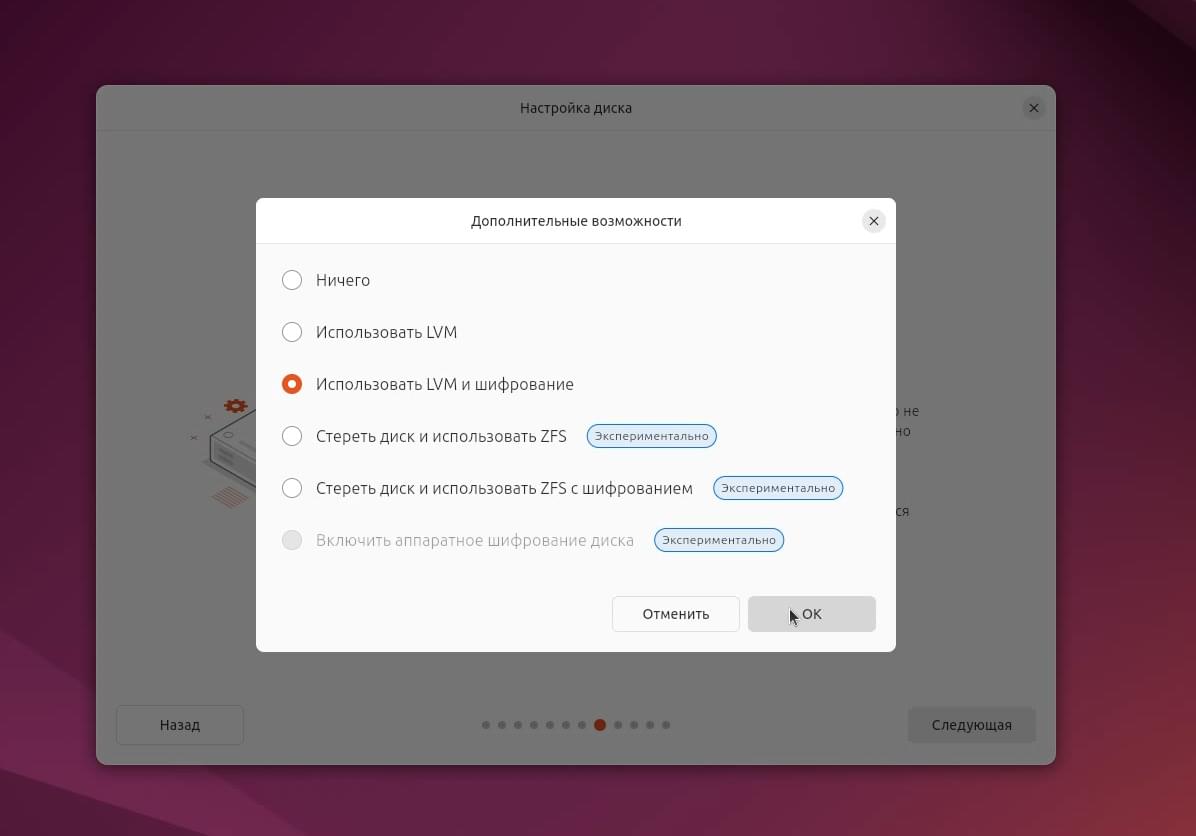Click the "Отменить" button

(676, 614)
